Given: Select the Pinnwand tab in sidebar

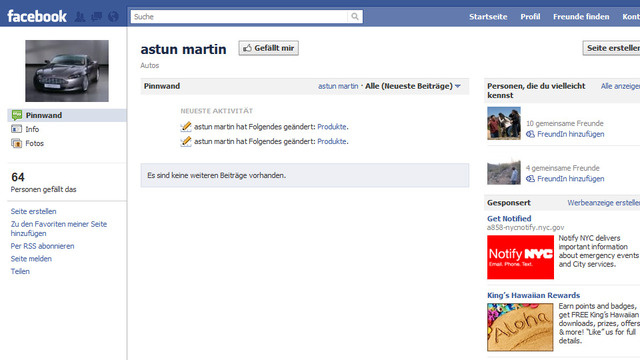Looking at the screenshot, I should (67, 115).
